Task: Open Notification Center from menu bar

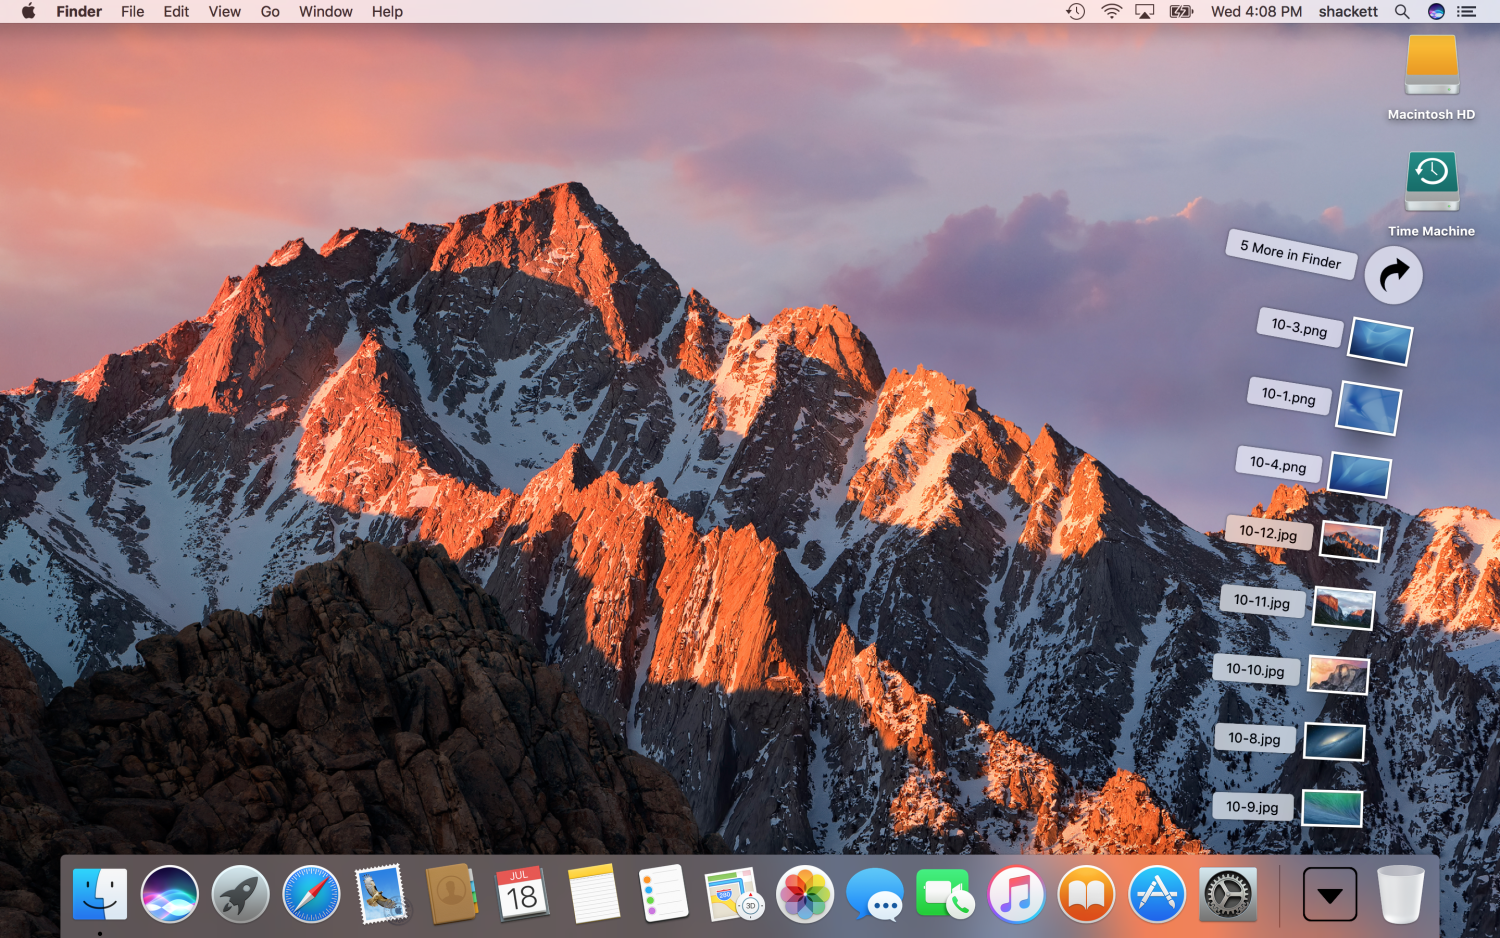Action: [1467, 12]
